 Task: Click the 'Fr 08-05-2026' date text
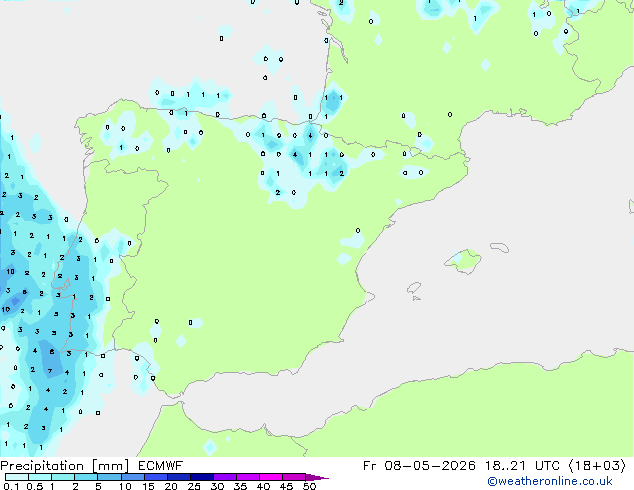click(419, 466)
